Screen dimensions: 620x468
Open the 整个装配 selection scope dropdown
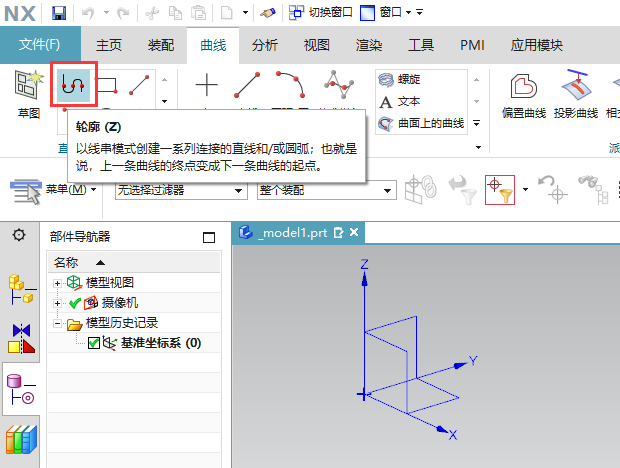[x=327, y=191]
